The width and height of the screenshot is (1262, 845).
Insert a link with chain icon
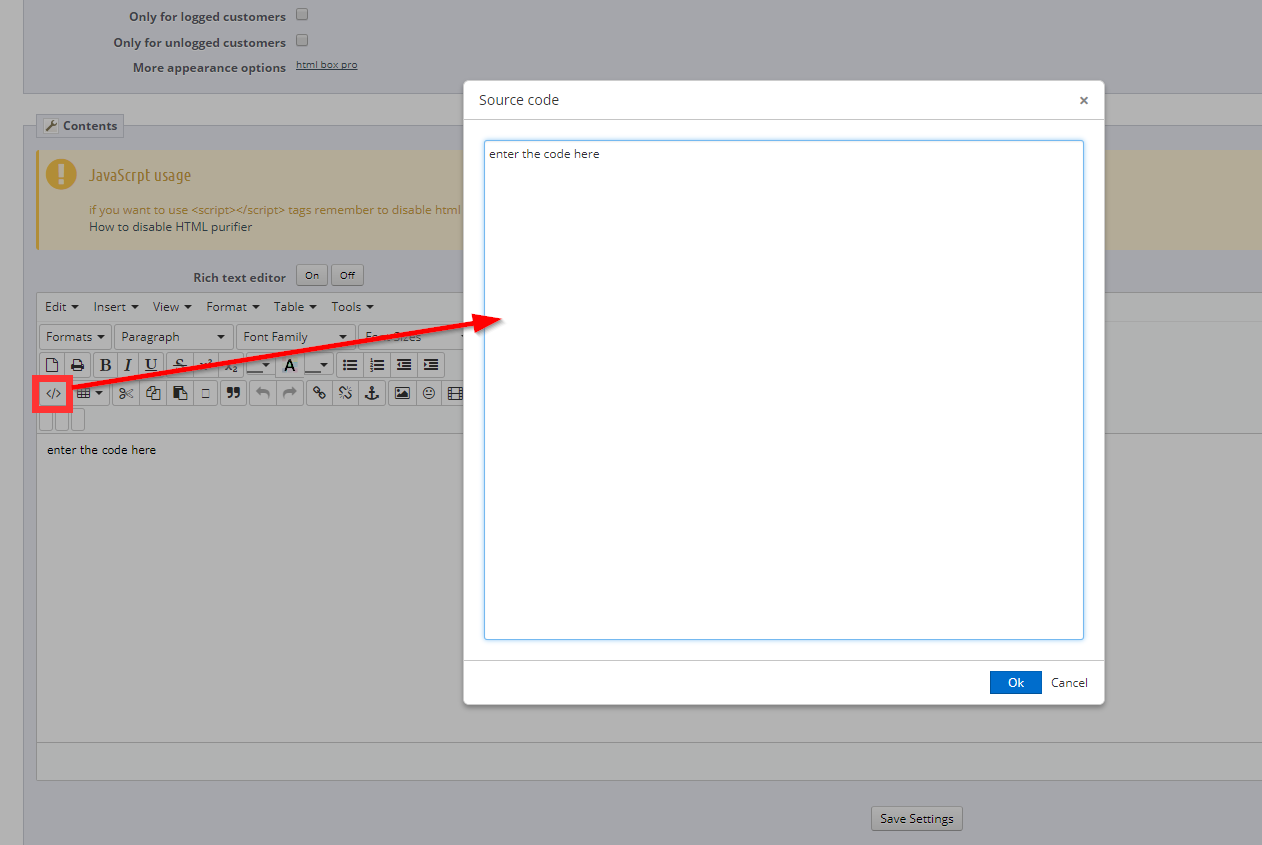pyautogui.click(x=319, y=393)
